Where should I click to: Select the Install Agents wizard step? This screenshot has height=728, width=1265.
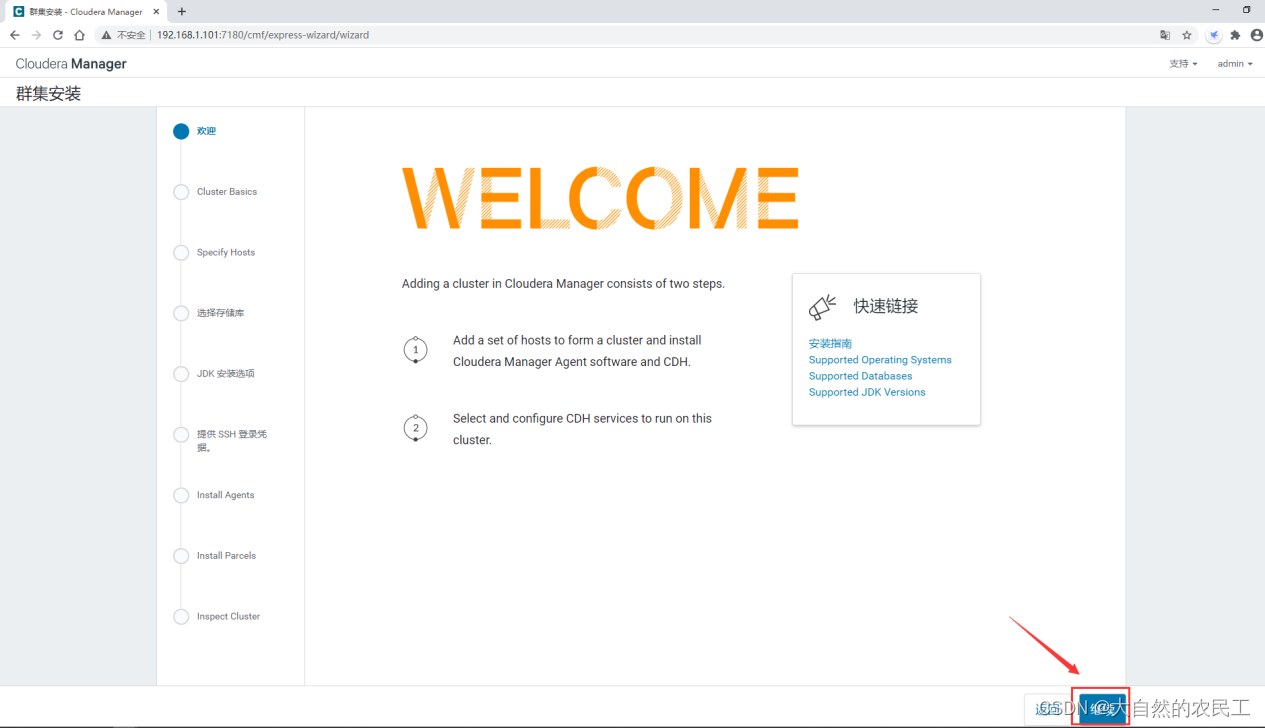[226, 495]
